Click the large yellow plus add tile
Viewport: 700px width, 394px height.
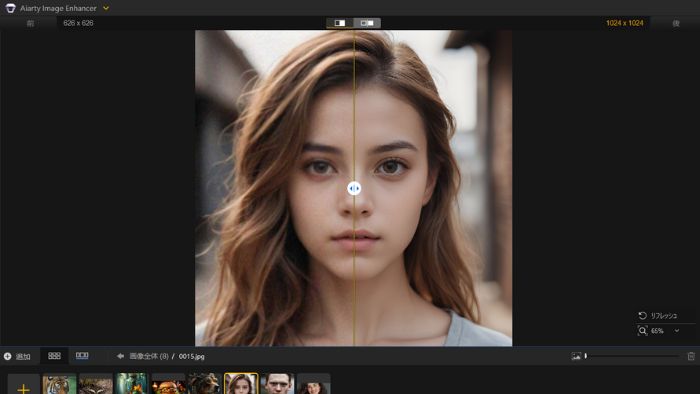pos(23,384)
